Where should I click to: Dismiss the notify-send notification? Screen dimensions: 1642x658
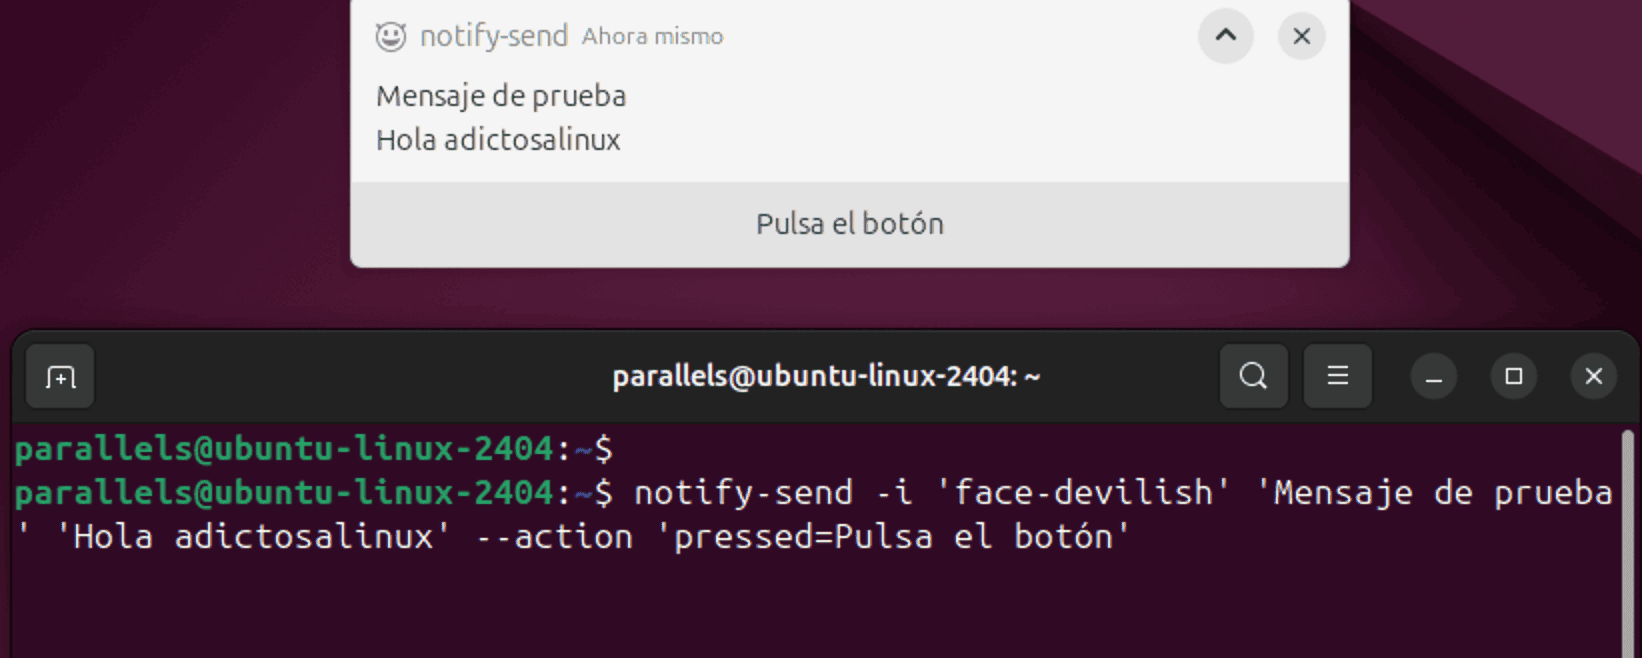click(x=1301, y=36)
